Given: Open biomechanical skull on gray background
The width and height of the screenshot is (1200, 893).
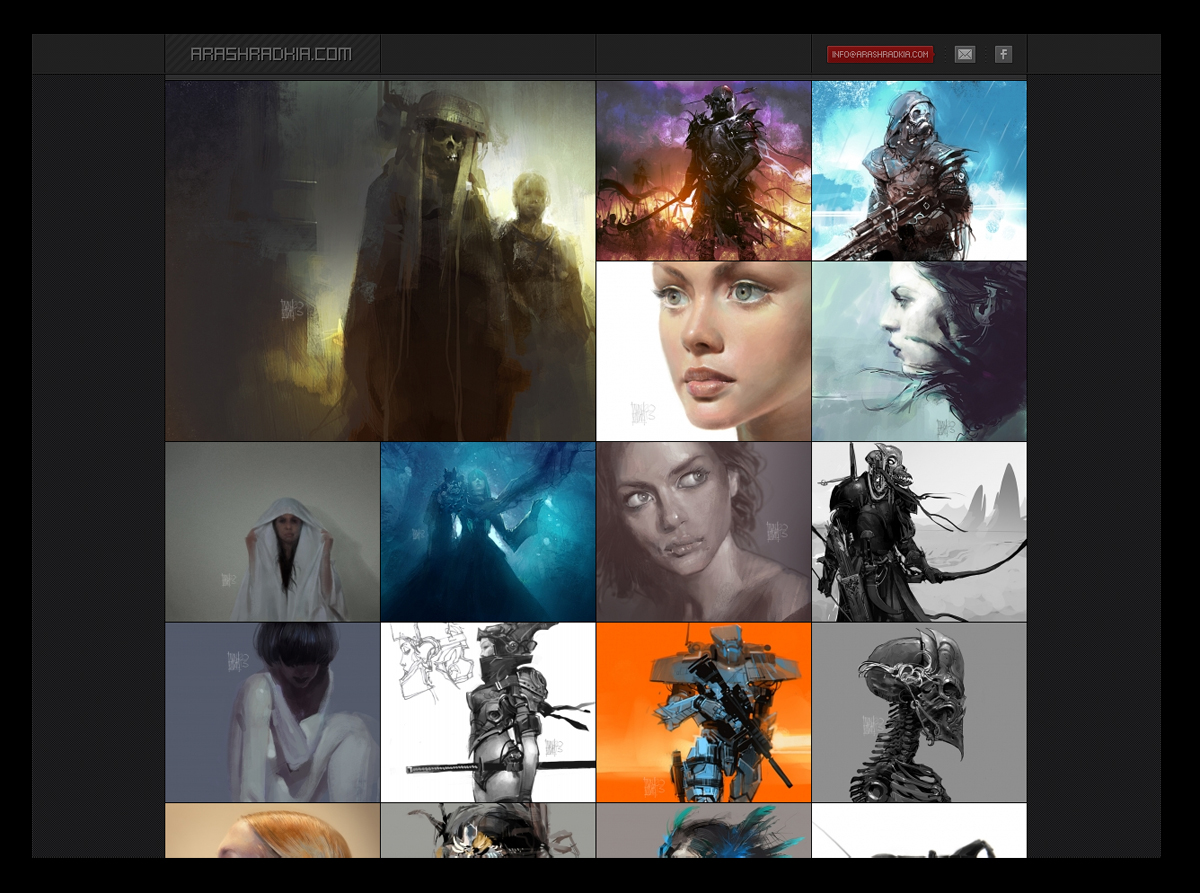Looking at the screenshot, I should pyautogui.click(x=919, y=712).
